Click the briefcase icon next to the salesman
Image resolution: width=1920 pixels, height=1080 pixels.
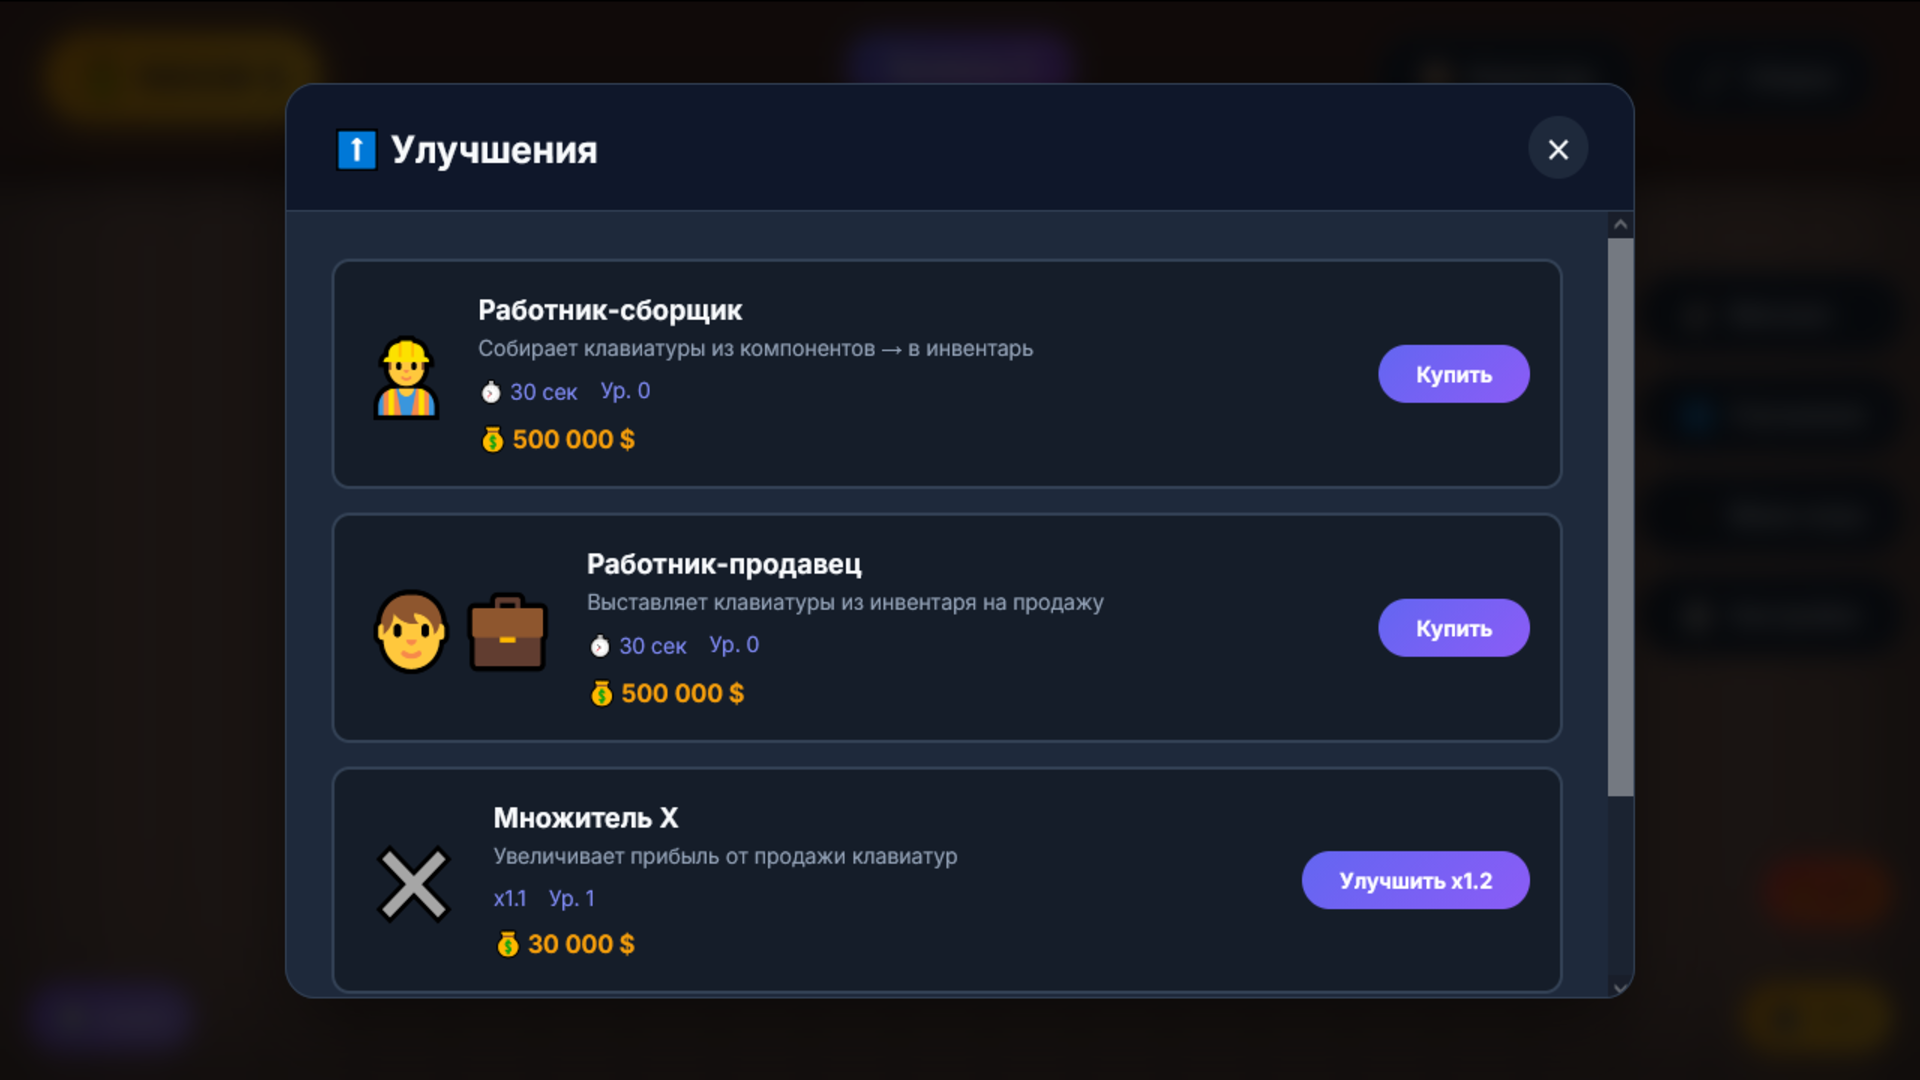[x=507, y=631]
